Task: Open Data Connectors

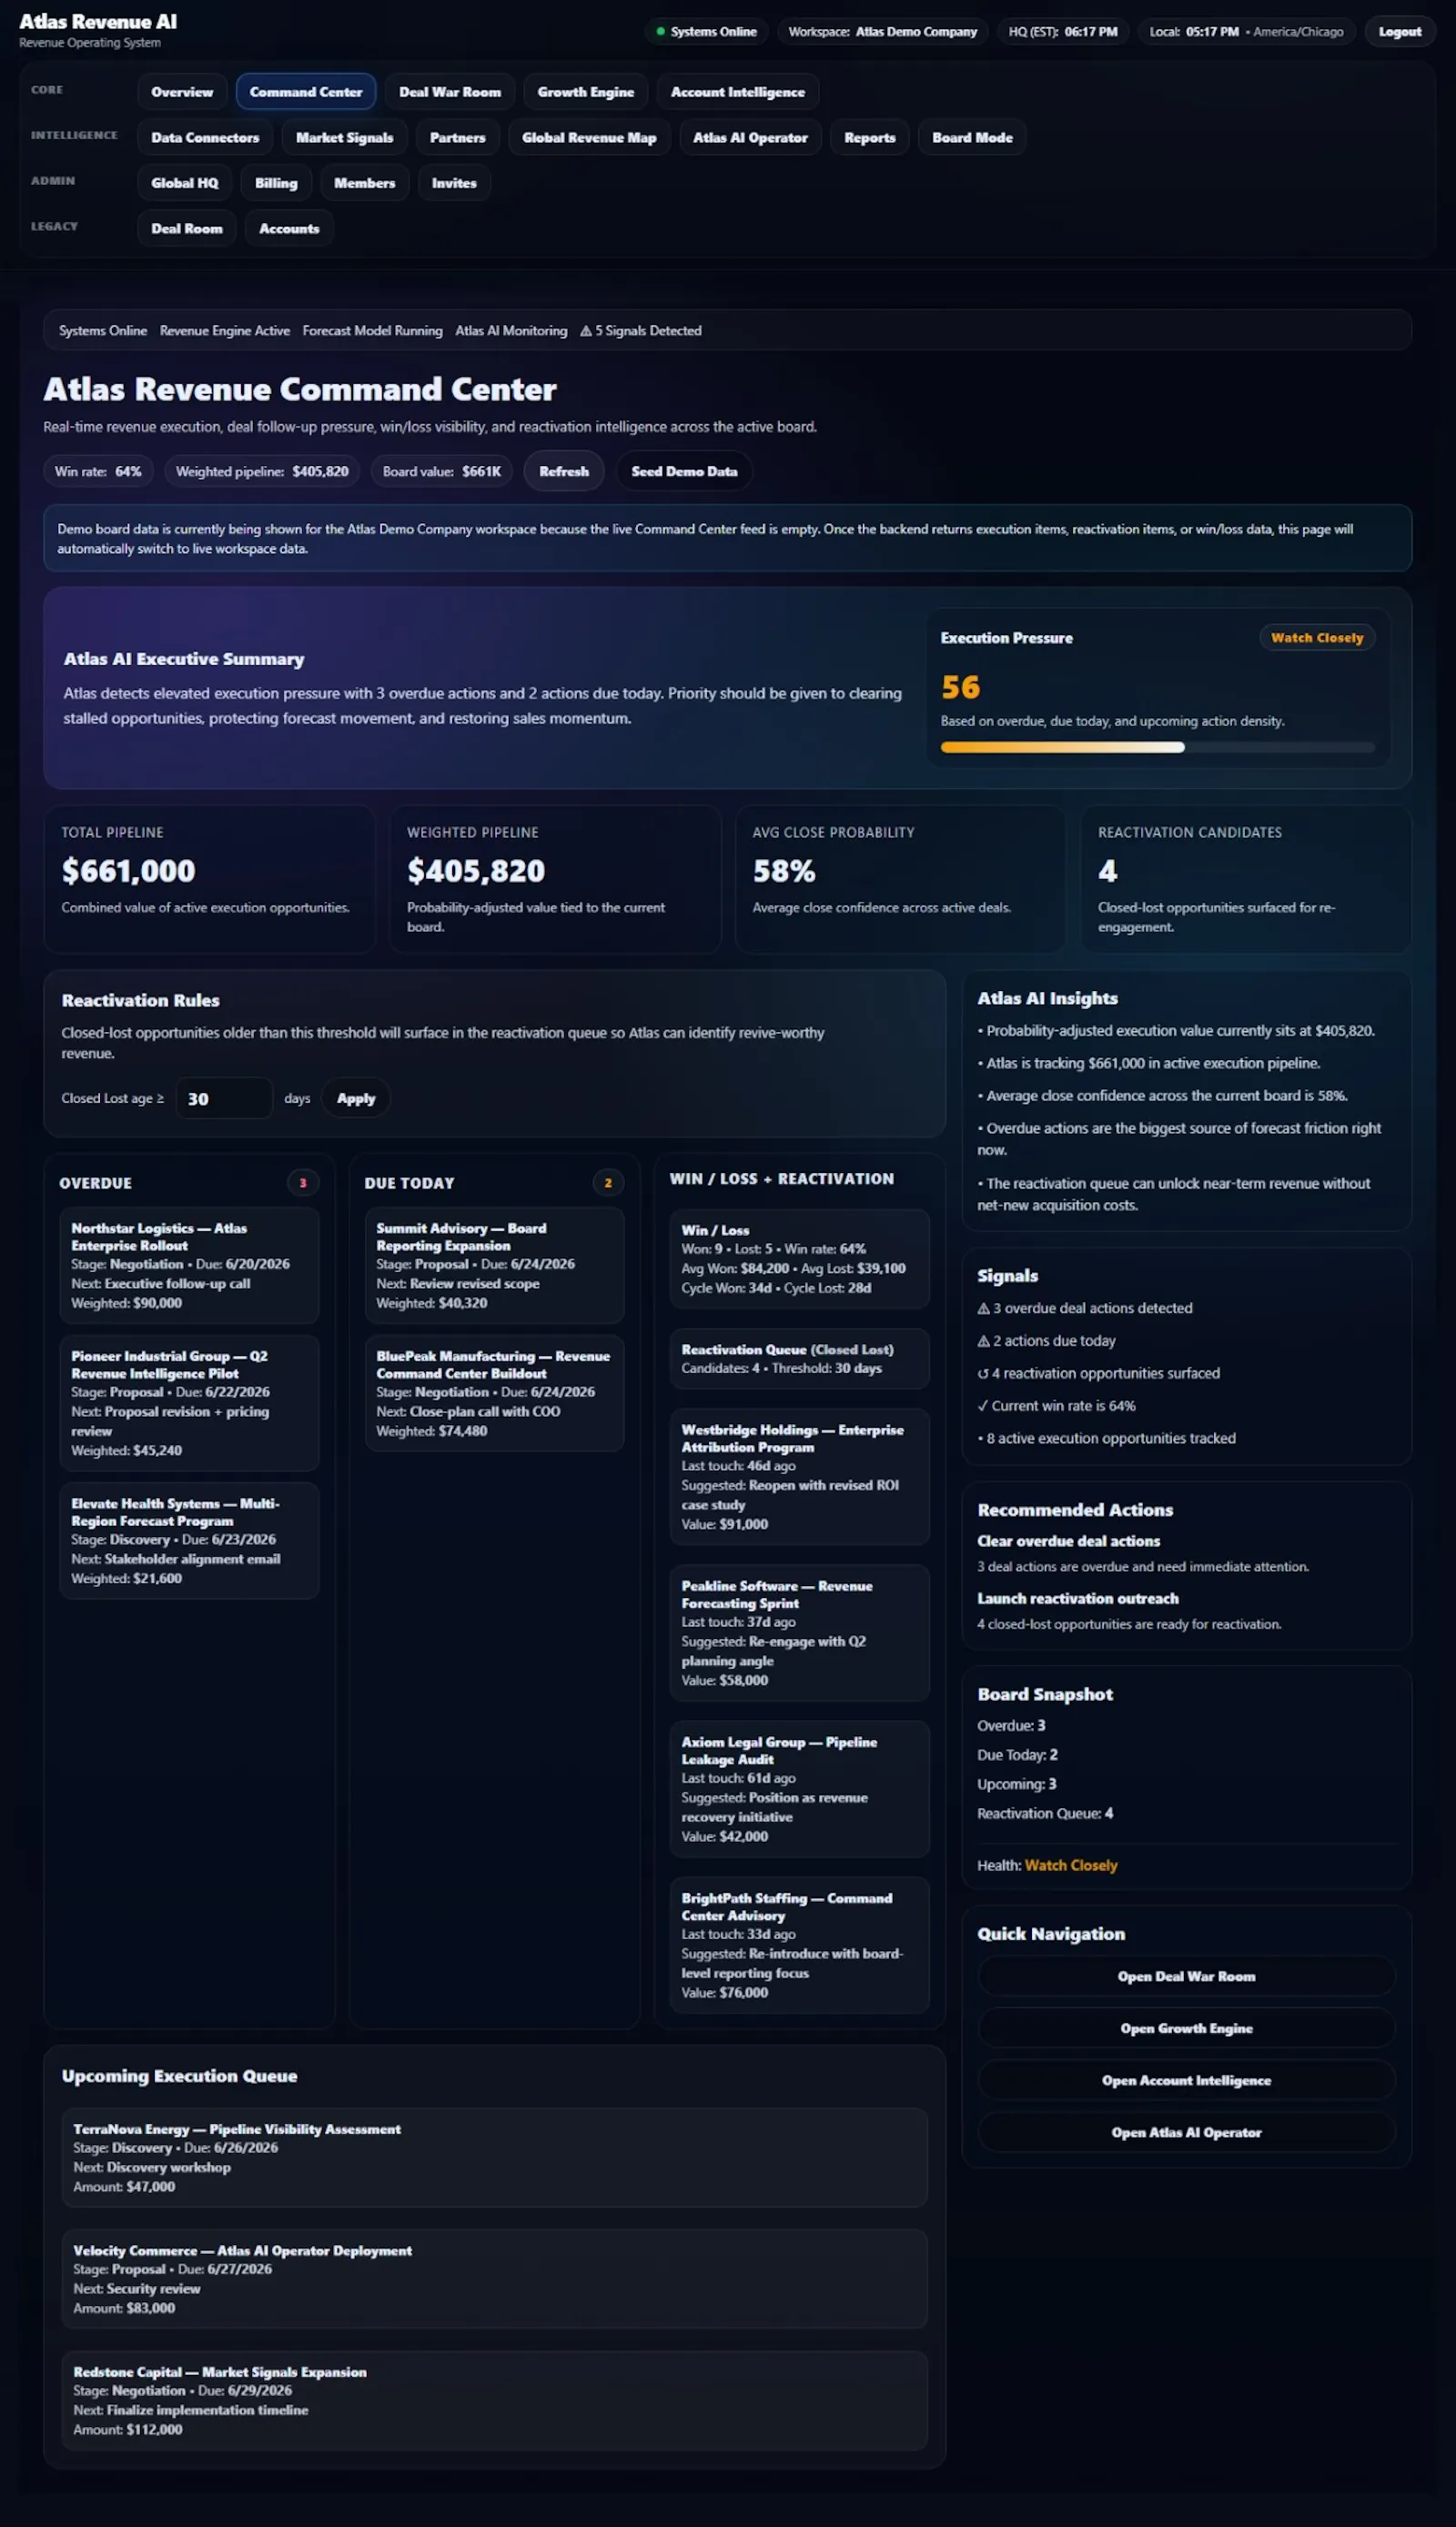Action: (205, 138)
